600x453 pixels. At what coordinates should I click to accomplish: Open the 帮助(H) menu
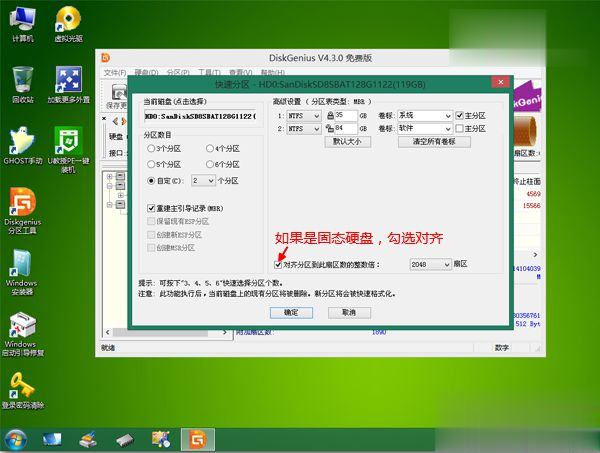click(x=272, y=72)
